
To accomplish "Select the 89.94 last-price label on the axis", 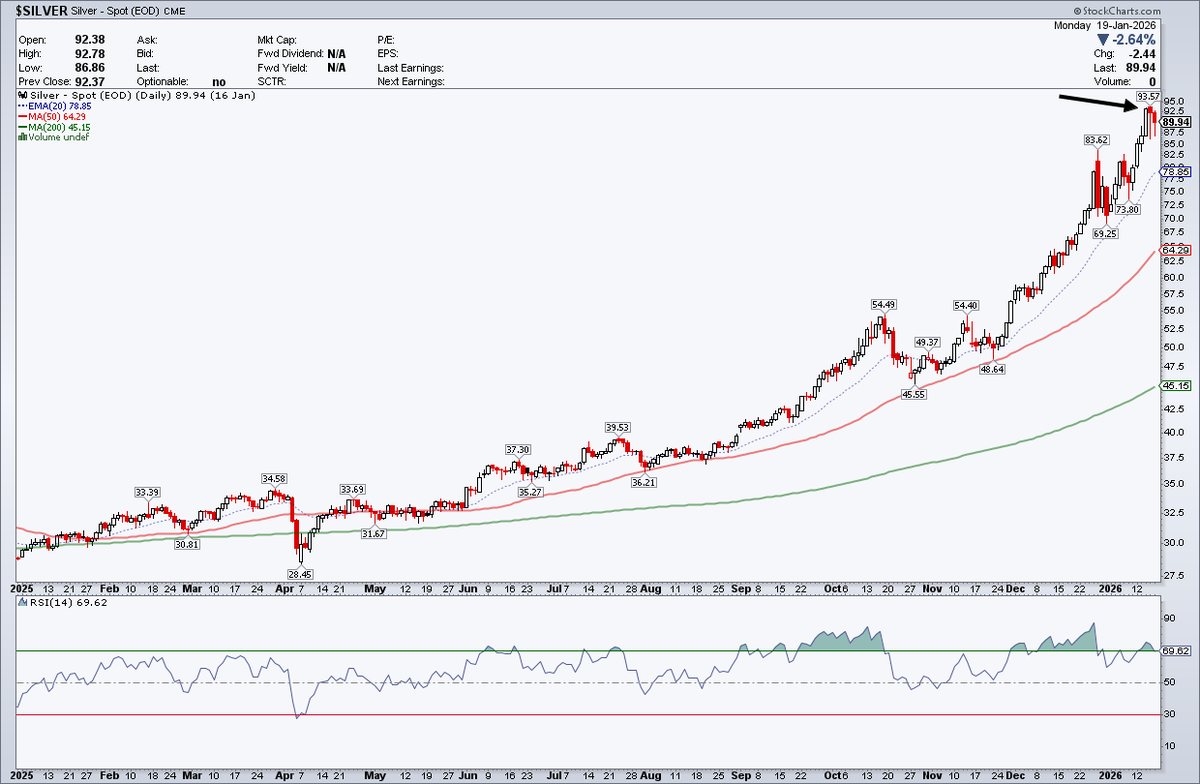I will click(x=1177, y=120).
